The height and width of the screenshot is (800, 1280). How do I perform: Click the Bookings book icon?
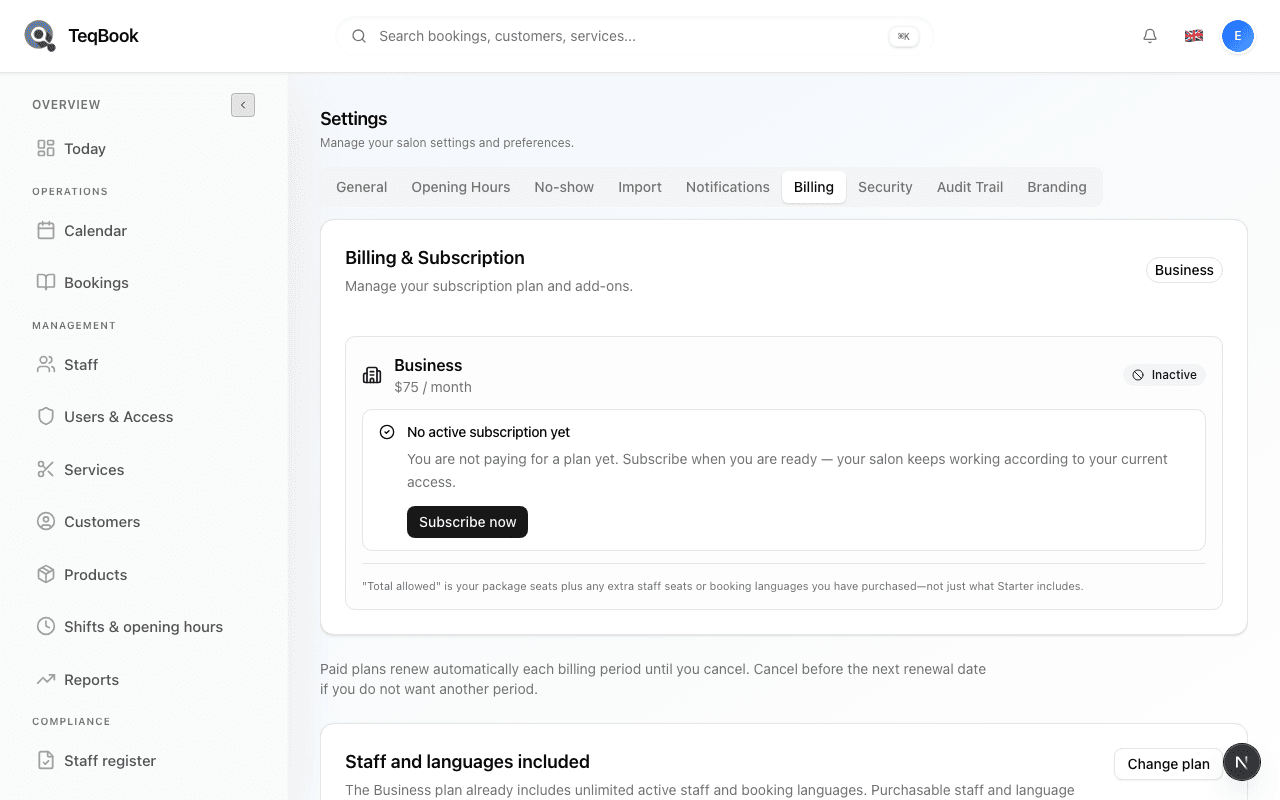pos(46,283)
